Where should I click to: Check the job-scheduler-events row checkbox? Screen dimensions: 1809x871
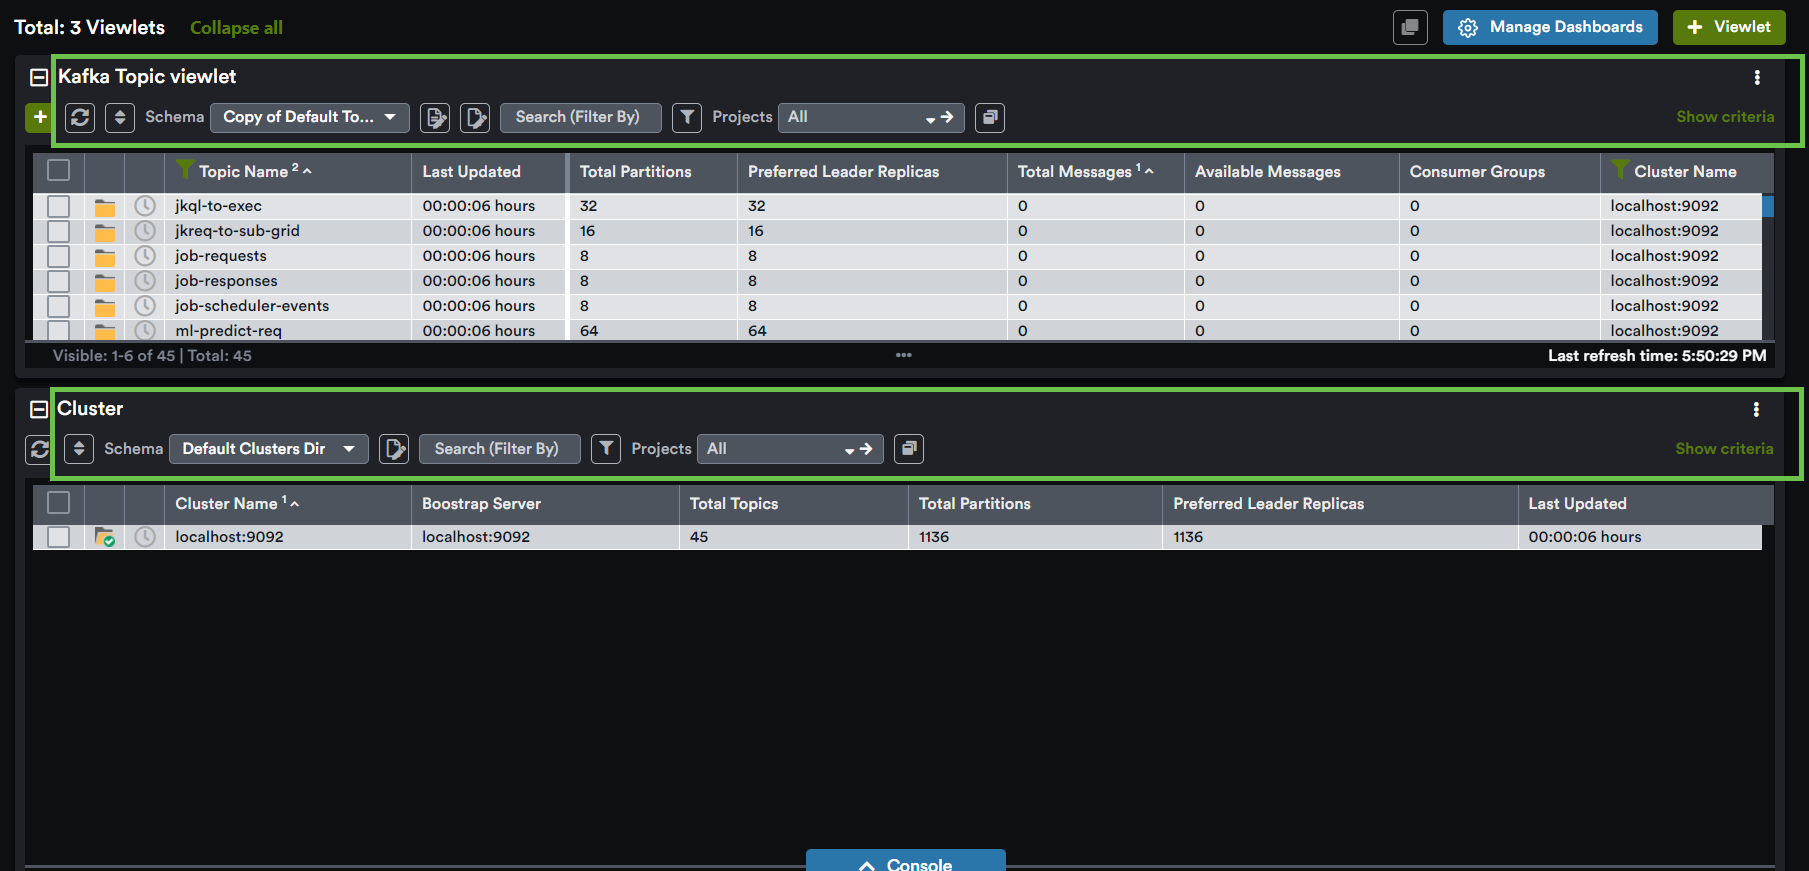59,306
